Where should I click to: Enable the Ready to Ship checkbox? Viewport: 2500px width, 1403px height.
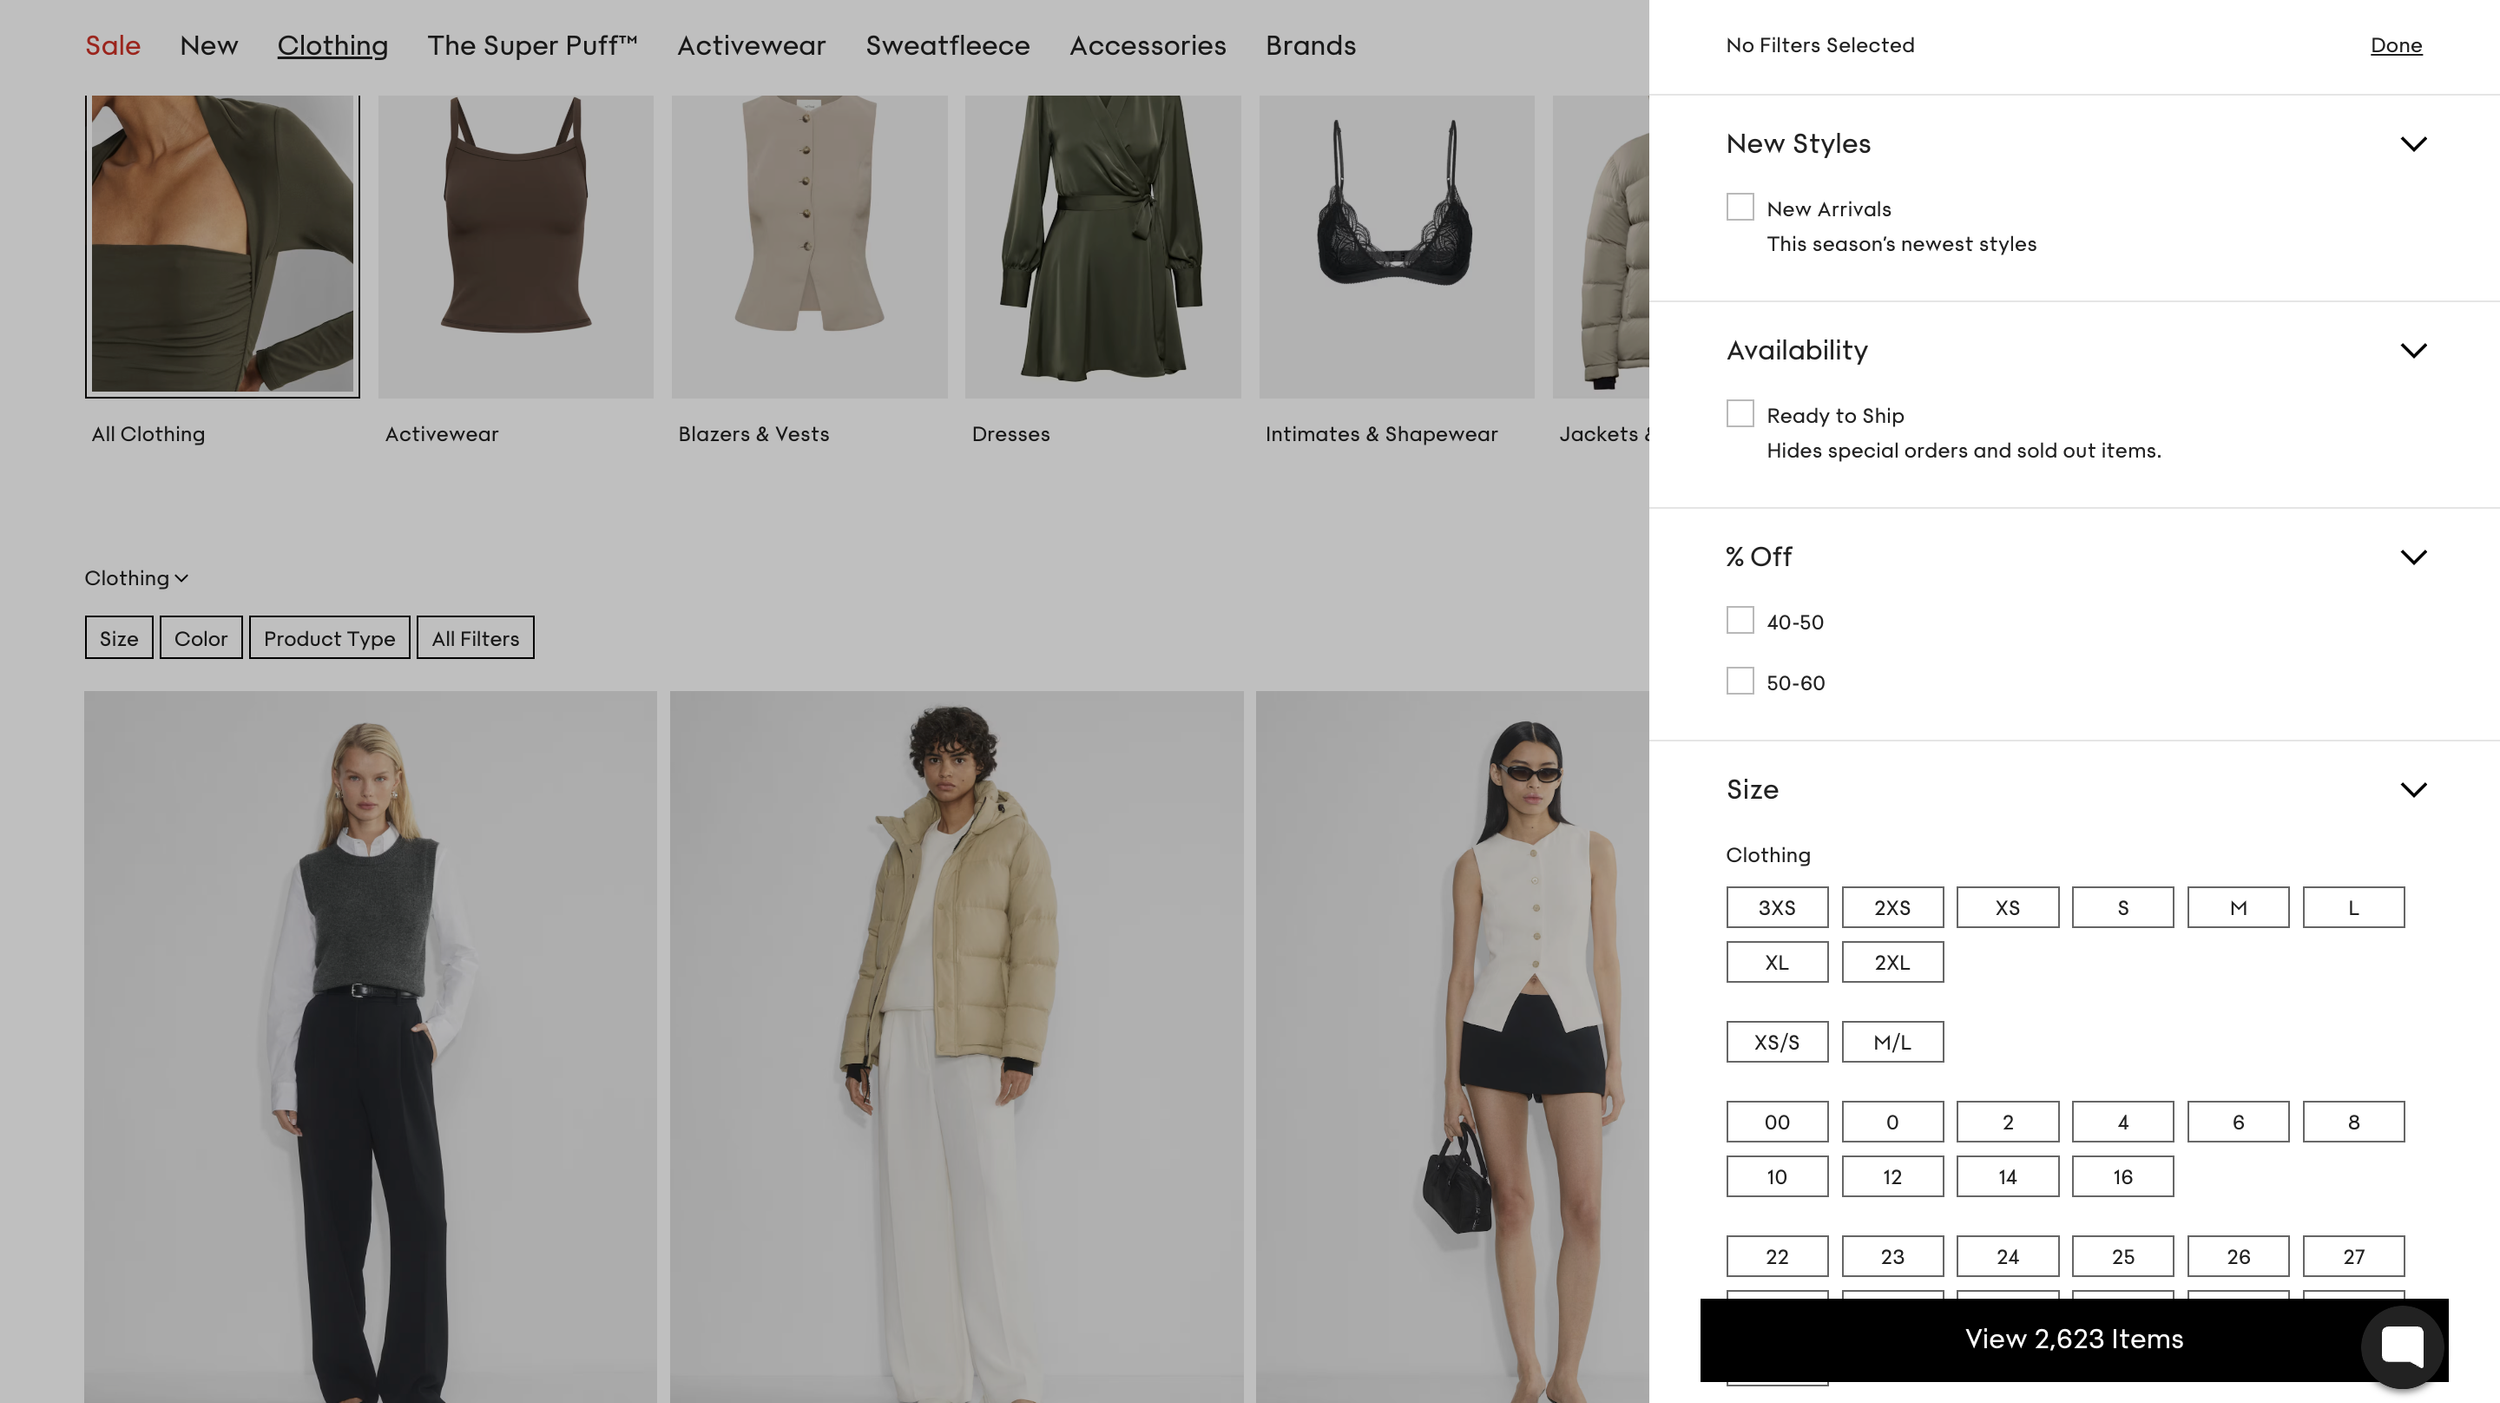pos(1739,414)
